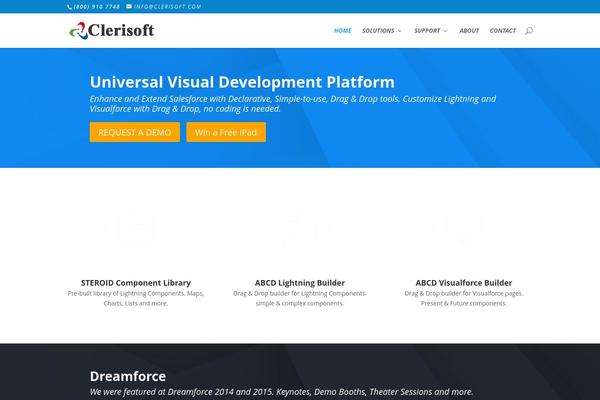Open the Solutions menu
Viewport: 600px width, 400px height.
point(378,31)
